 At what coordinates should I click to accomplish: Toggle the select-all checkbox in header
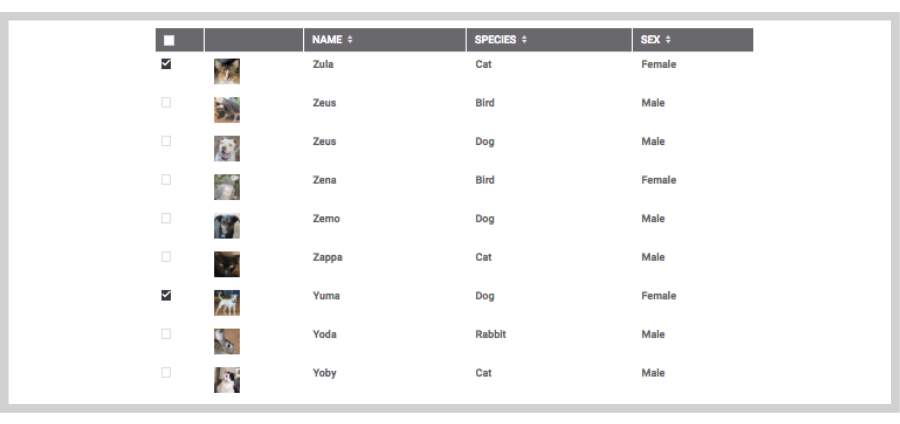(169, 40)
